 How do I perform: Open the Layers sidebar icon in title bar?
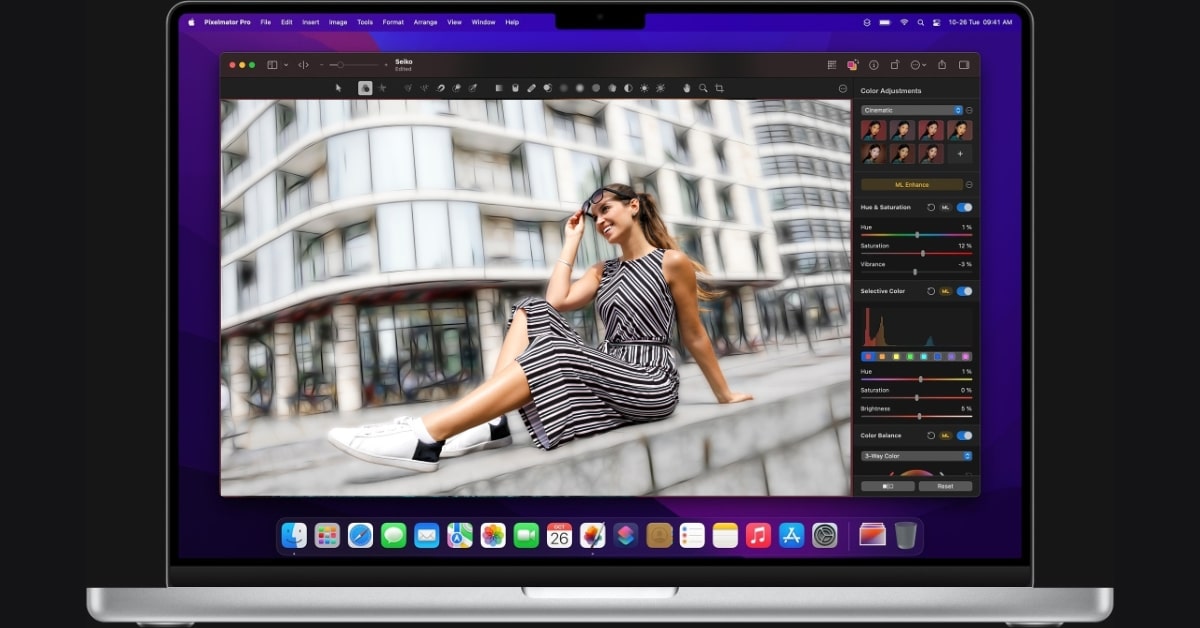point(272,65)
